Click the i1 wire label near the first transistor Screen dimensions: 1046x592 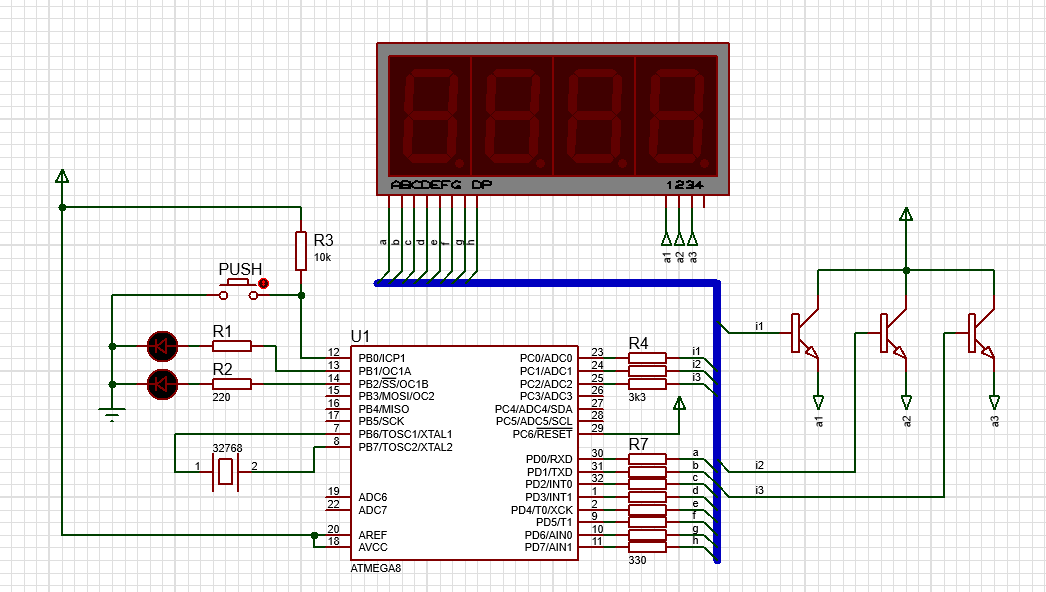click(759, 326)
